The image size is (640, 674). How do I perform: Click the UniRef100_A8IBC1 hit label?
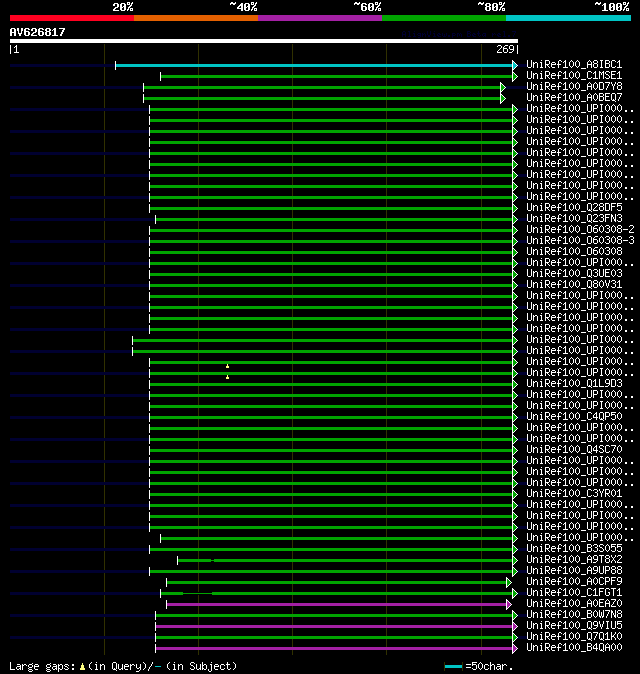[x=574, y=64]
